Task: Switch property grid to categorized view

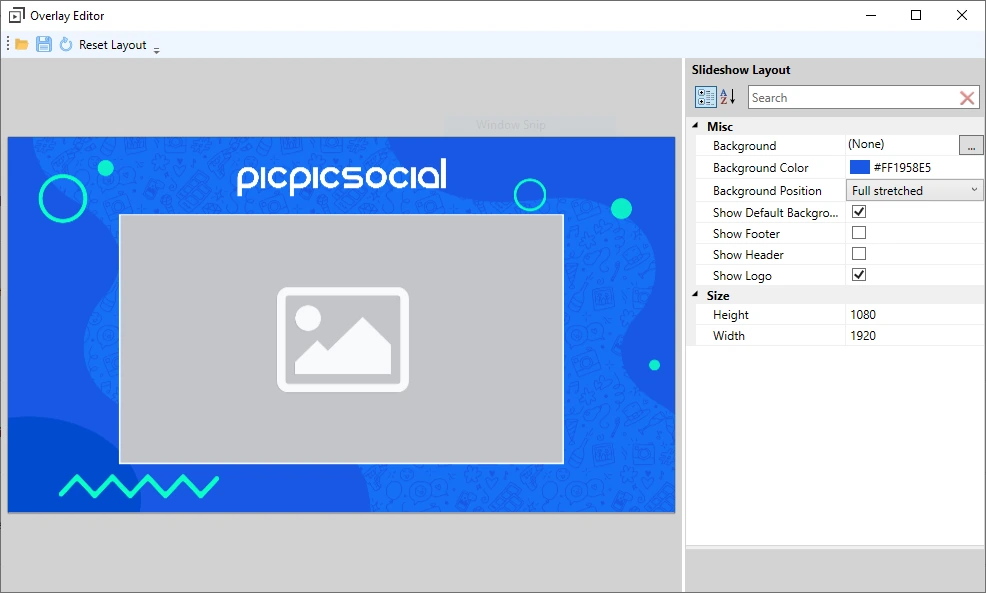Action: pyautogui.click(x=705, y=97)
